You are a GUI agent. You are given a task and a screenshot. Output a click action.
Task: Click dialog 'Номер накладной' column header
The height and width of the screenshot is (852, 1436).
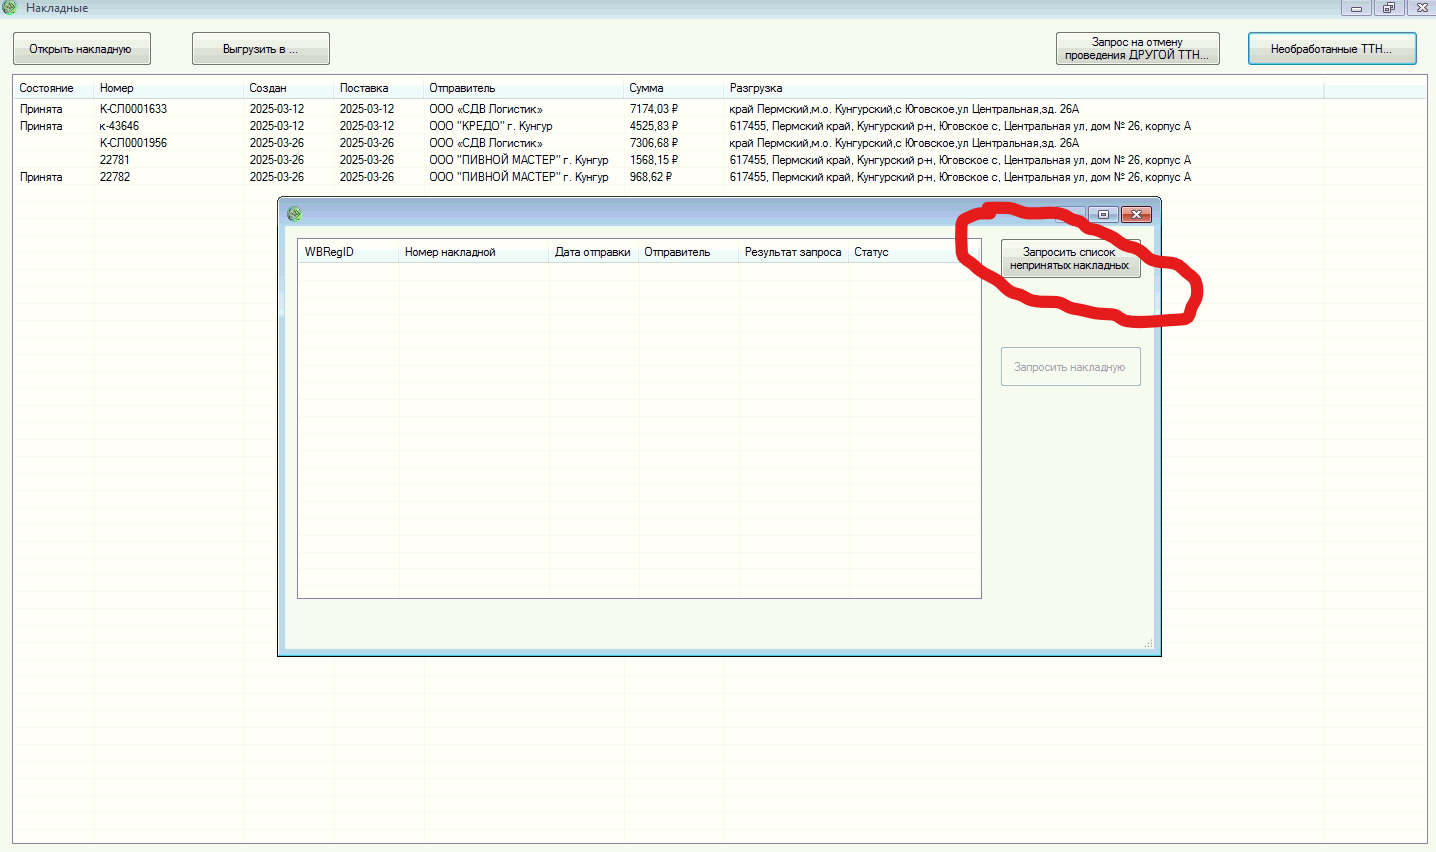pyautogui.click(x=474, y=252)
